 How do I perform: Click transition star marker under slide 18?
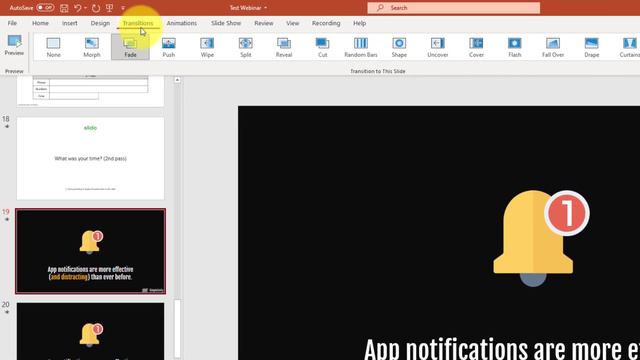[x=7, y=127]
